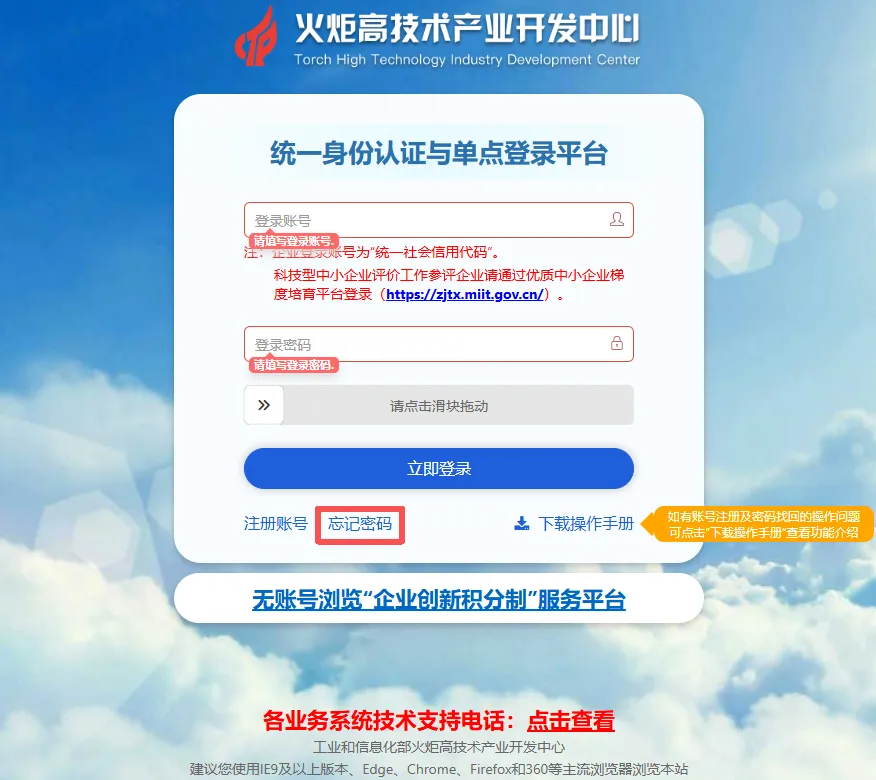The height and width of the screenshot is (780, 876).
Task: Open the 注册账号 link
Action: [275, 524]
